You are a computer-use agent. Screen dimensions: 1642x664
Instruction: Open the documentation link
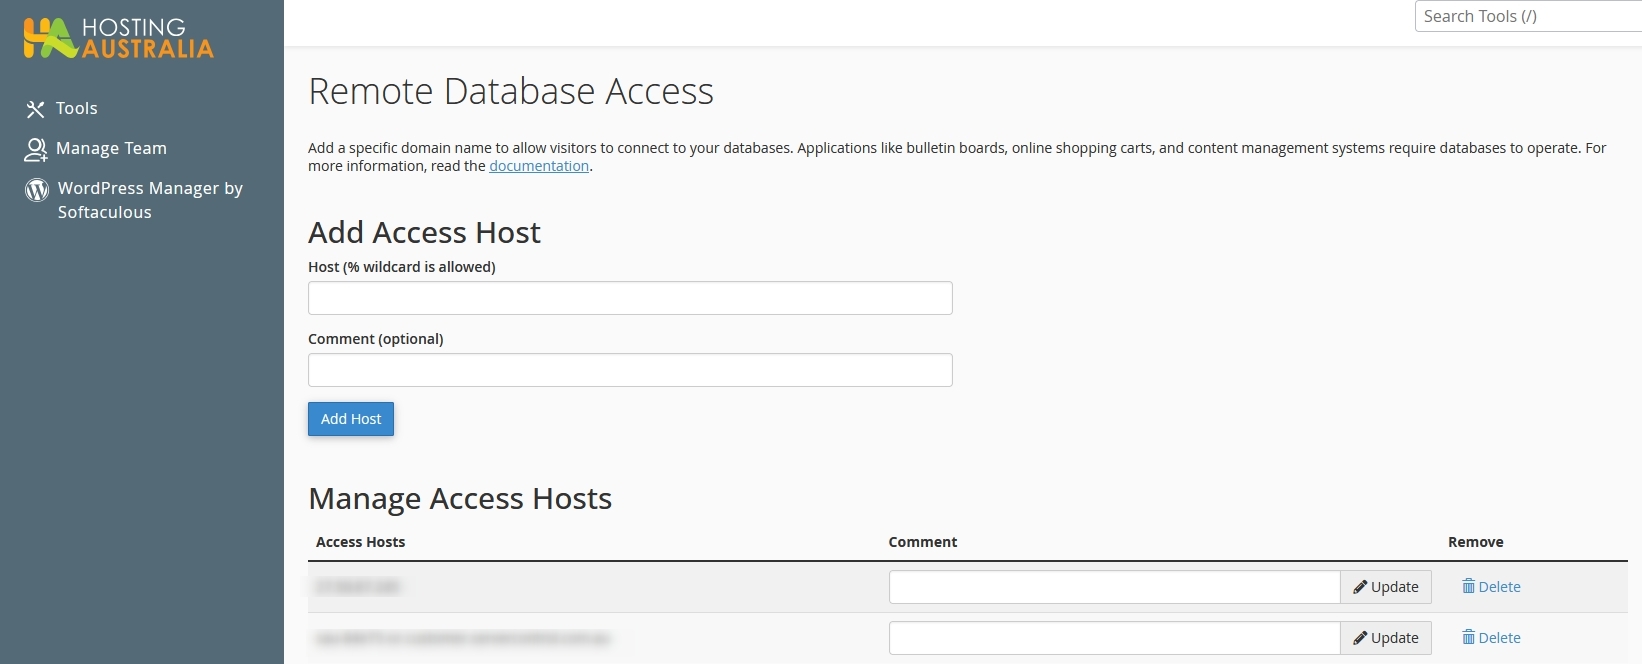538,166
